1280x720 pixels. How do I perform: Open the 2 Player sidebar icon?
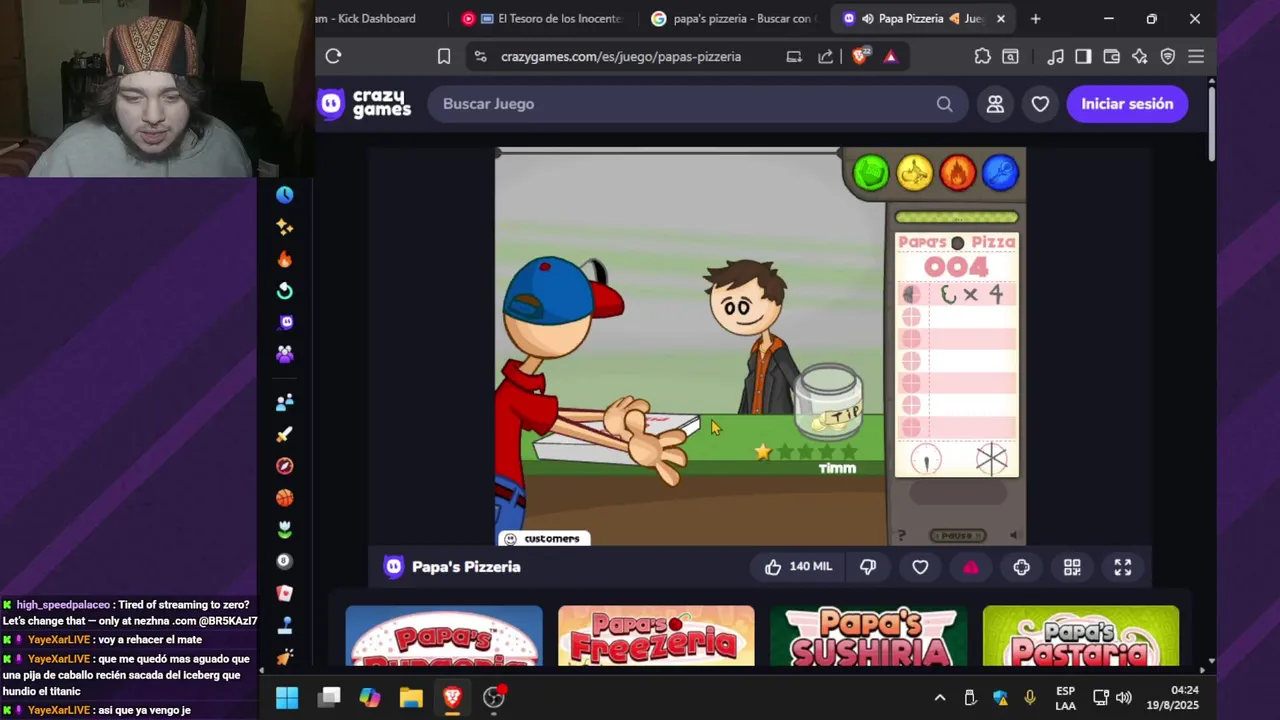(285, 402)
